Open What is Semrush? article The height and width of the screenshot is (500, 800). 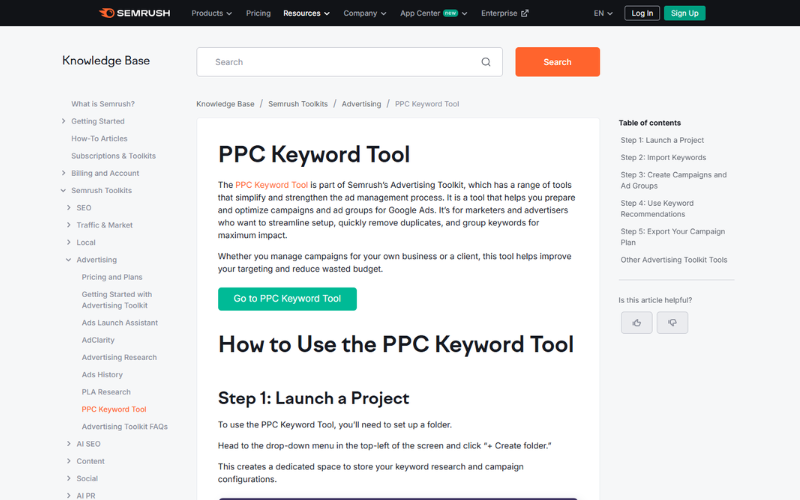pos(103,104)
